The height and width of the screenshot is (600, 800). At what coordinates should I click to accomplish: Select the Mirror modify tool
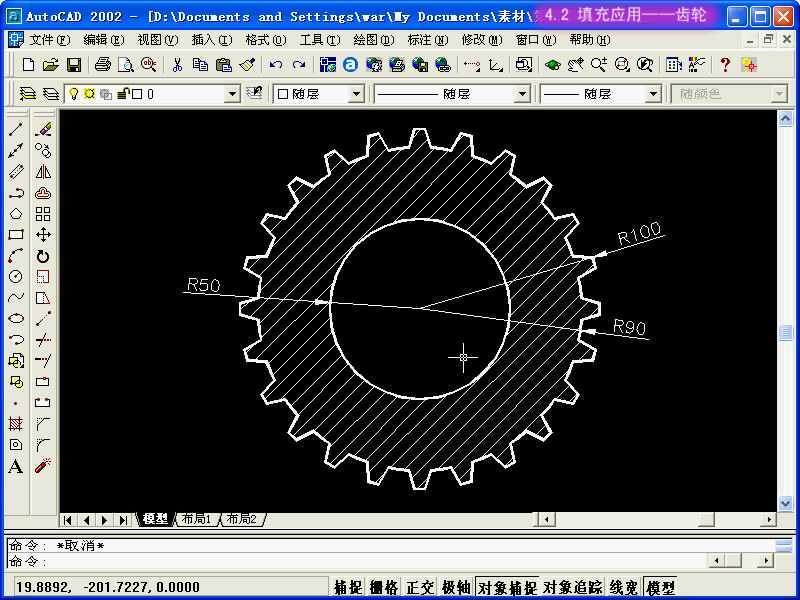[43, 172]
